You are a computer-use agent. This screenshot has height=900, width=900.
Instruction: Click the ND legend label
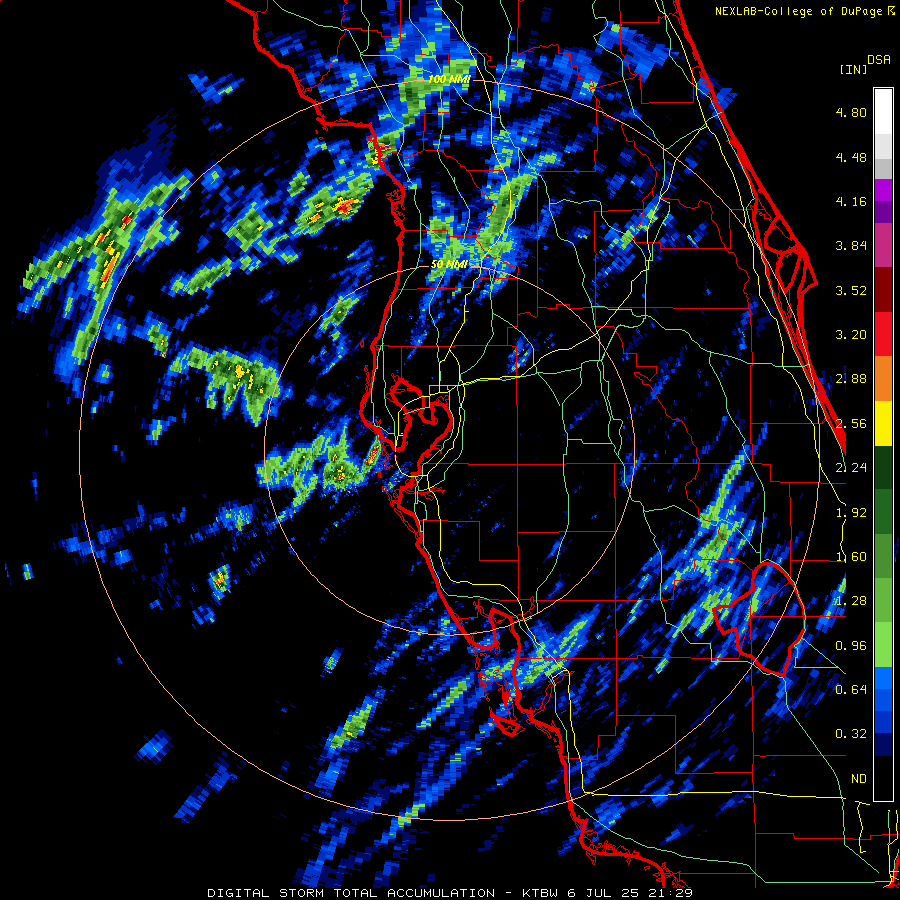point(859,779)
